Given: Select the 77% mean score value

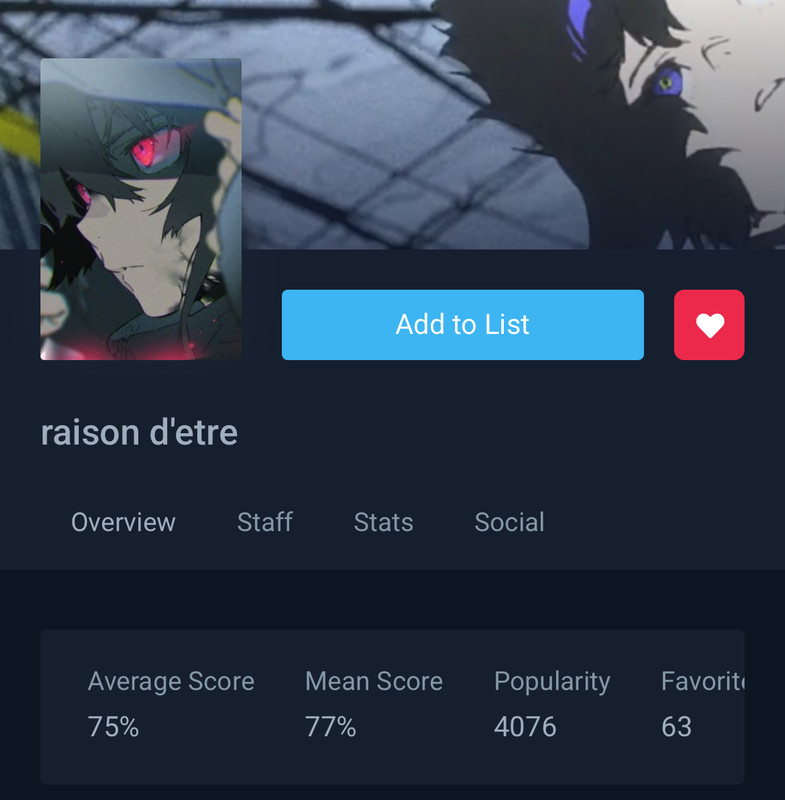Looking at the screenshot, I should pyautogui.click(x=331, y=726).
